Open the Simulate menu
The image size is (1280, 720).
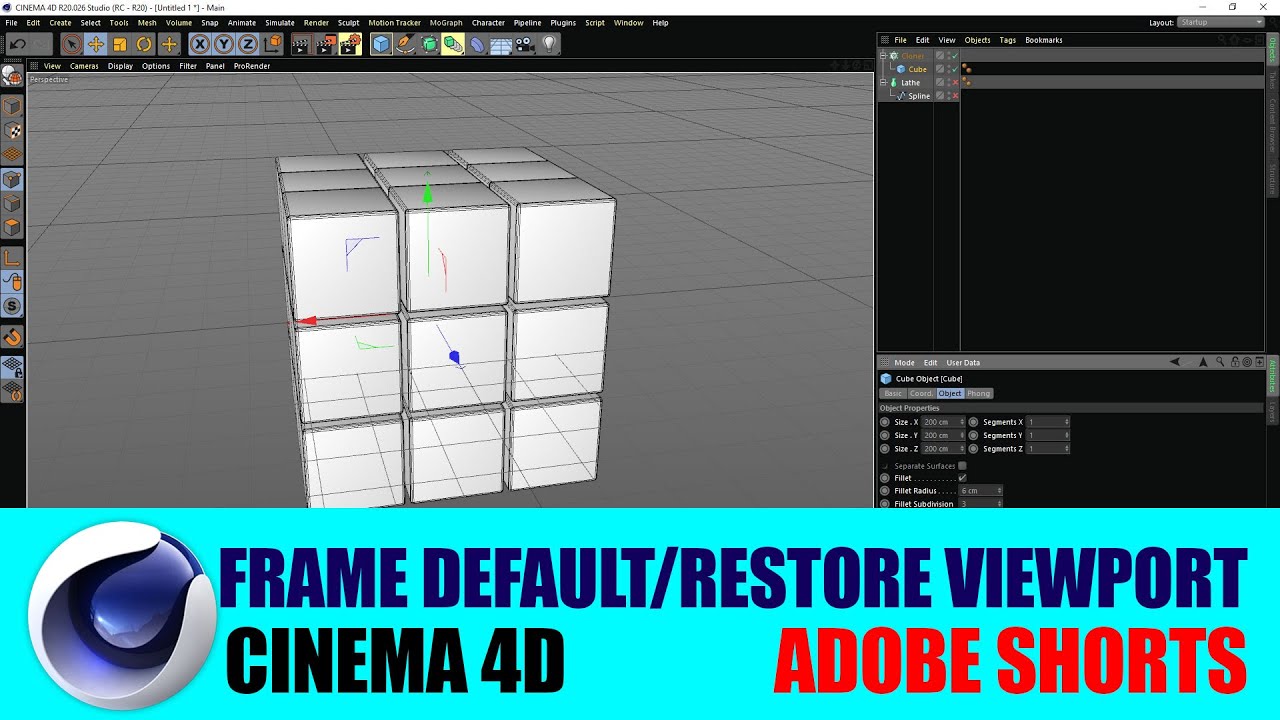[x=279, y=22]
